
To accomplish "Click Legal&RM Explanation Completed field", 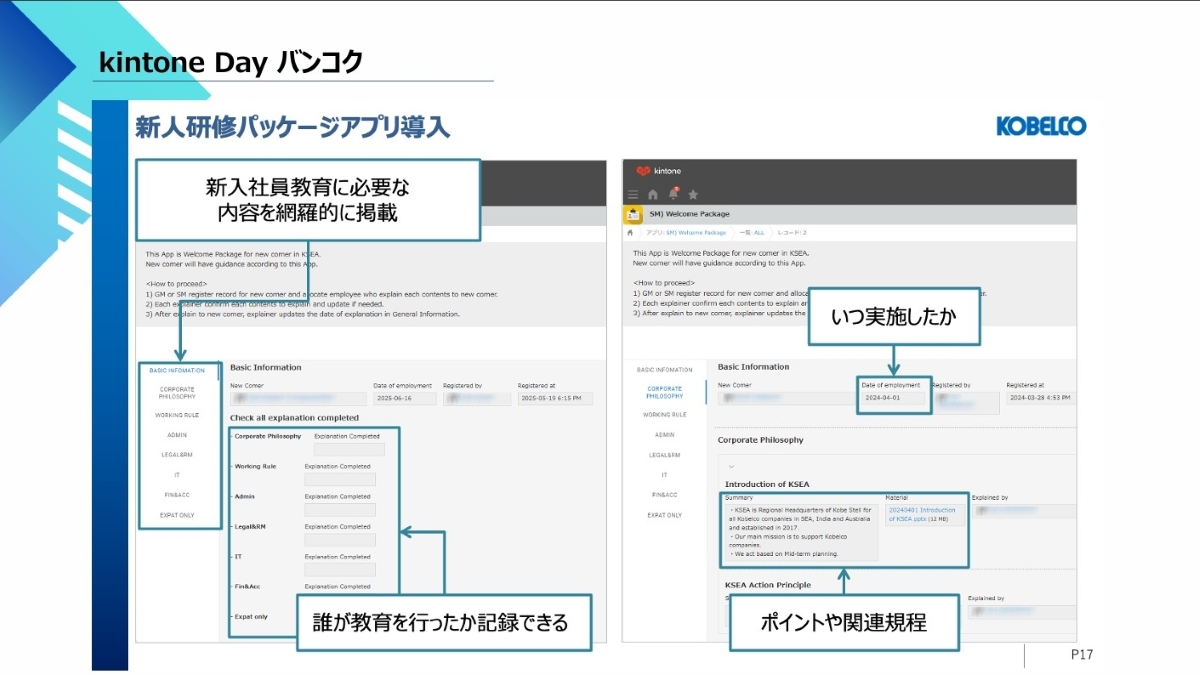I will (x=340, y=540).
